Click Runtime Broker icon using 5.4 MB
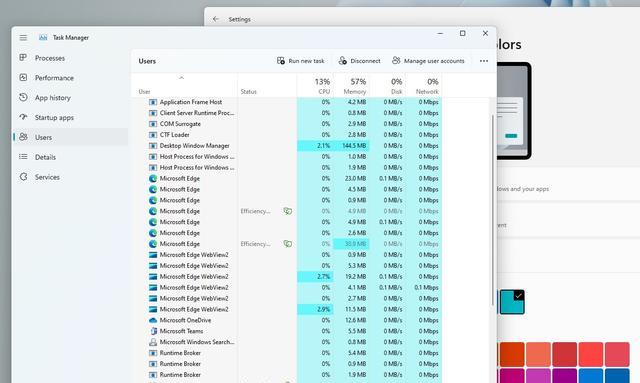 (x=153, y=353)
